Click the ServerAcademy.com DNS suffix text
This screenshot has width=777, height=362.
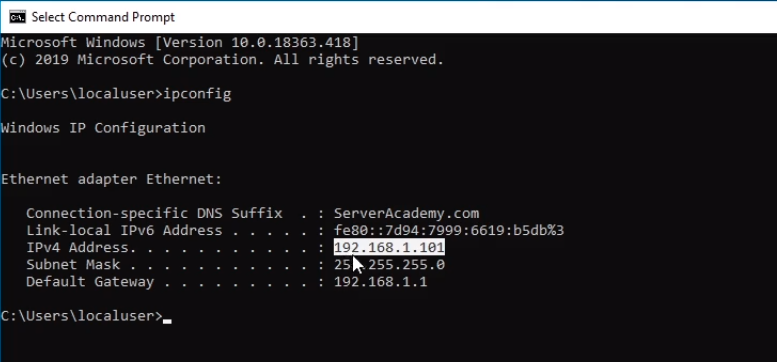tap(406, 213)
